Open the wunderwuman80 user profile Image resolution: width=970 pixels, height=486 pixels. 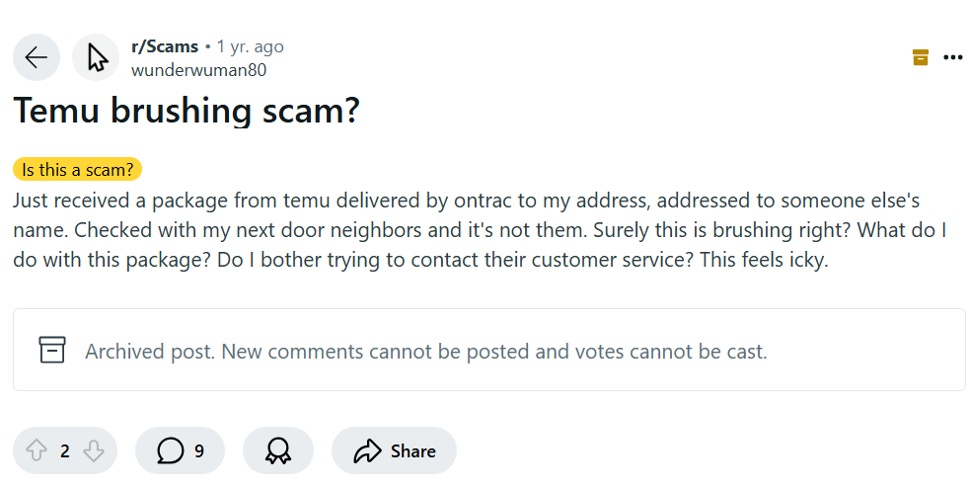pyautogui.click(x=198, y=70)
